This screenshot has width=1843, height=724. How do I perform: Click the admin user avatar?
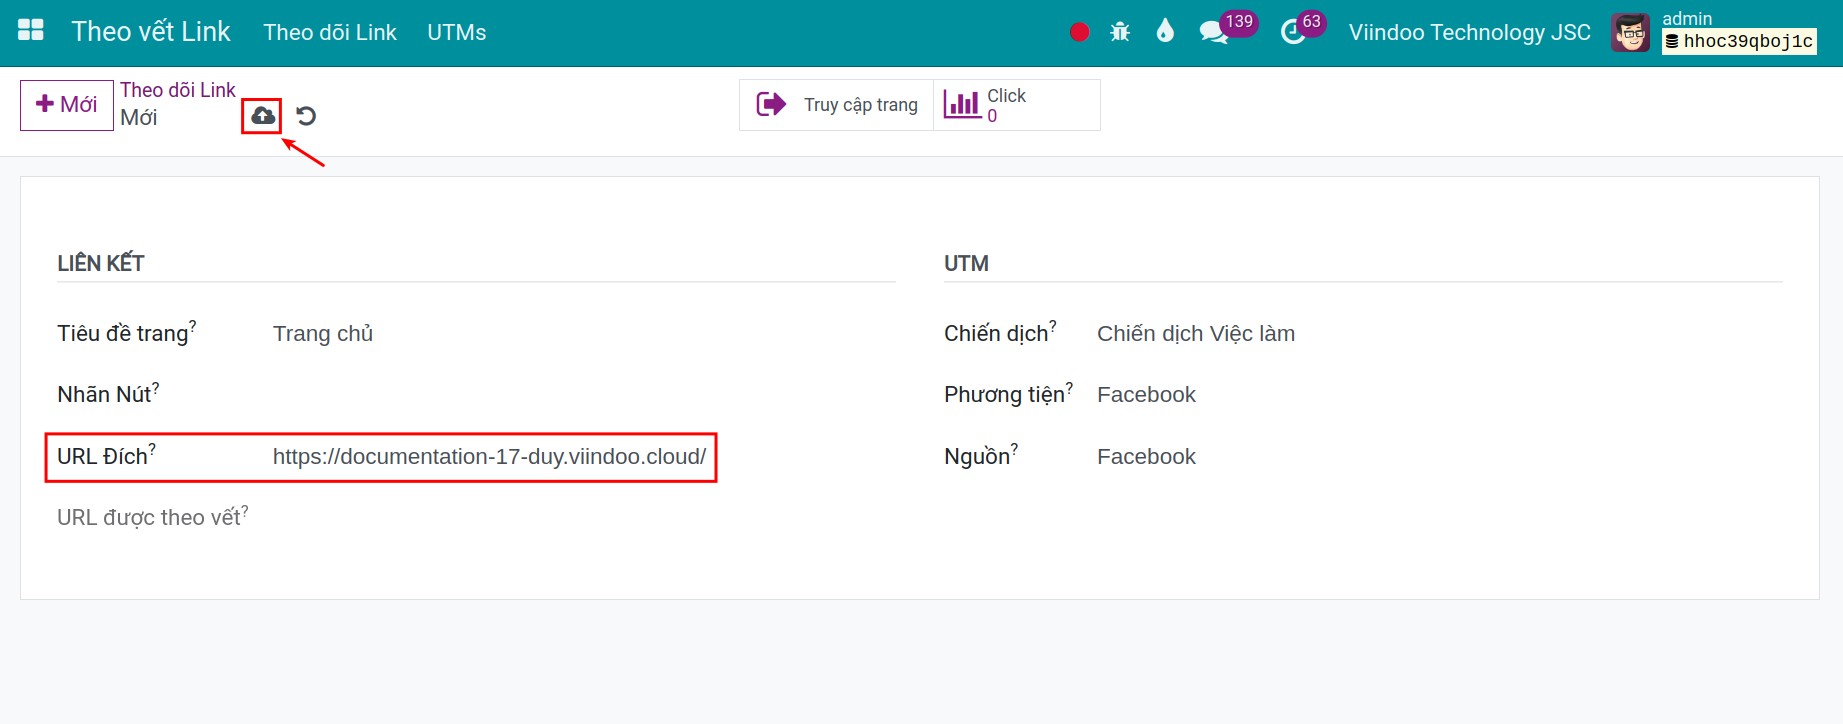coord(1630,33)
